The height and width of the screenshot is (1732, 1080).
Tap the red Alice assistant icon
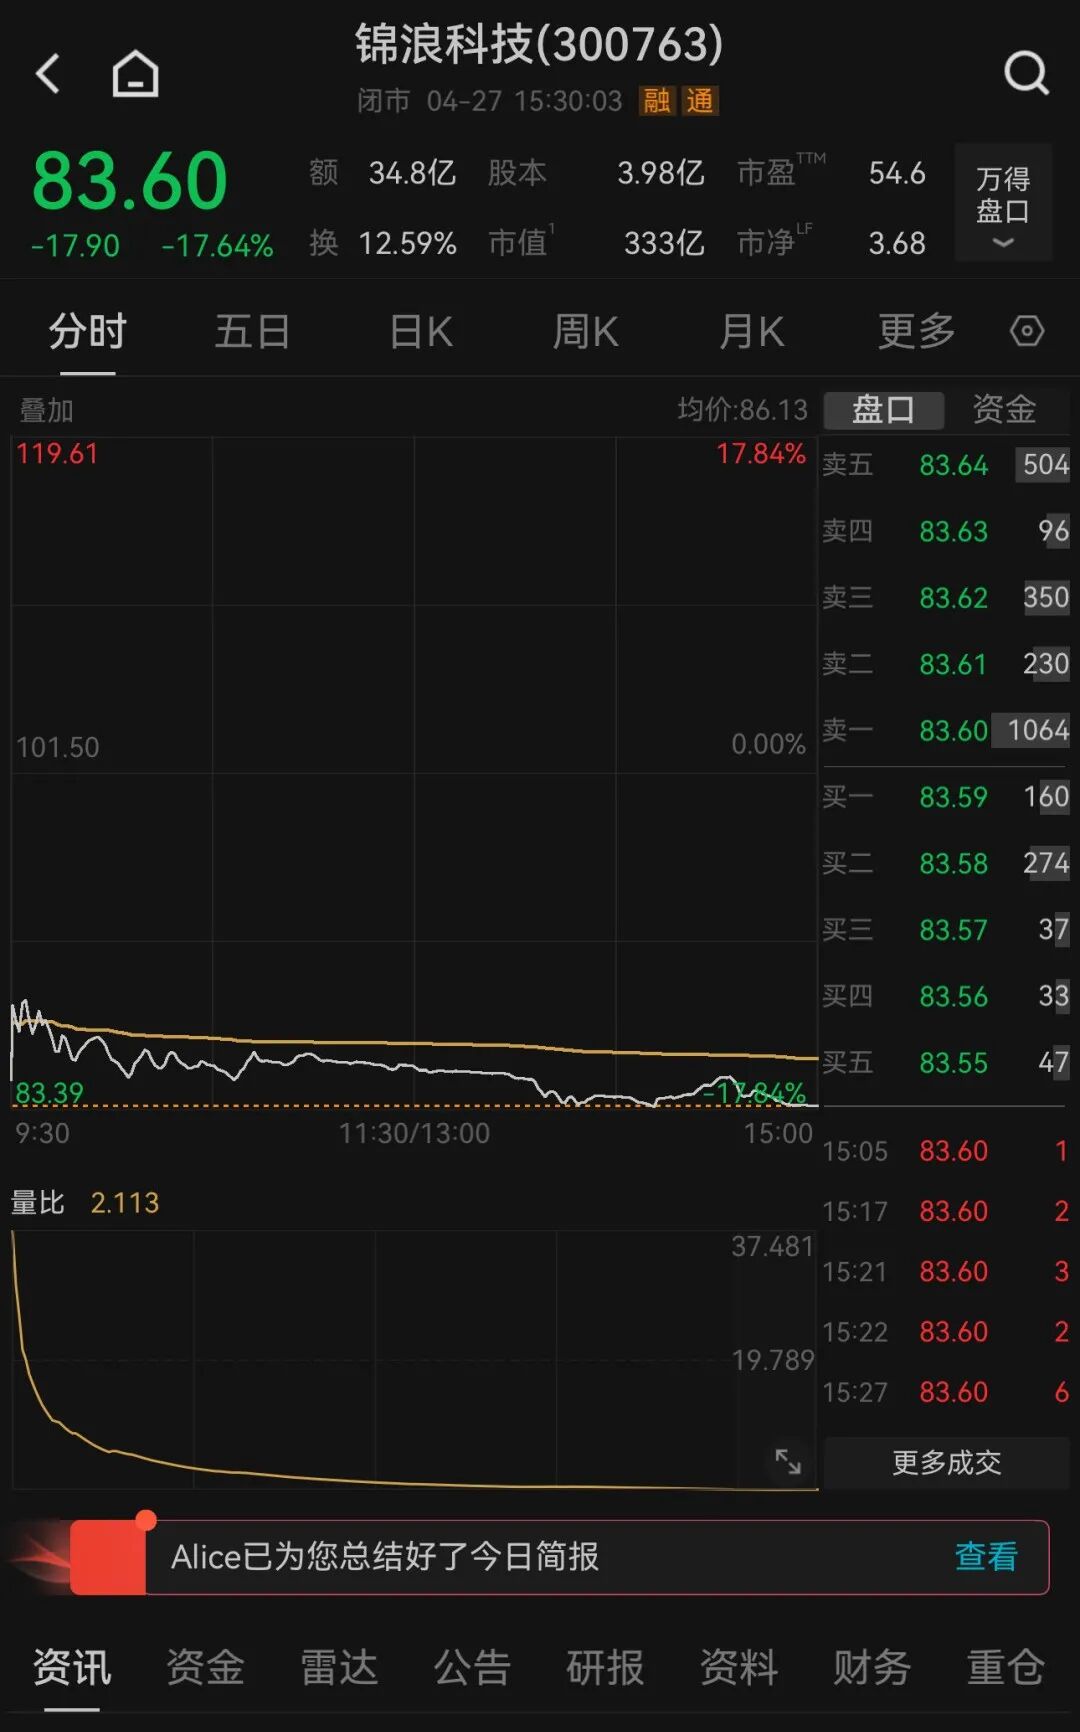[108, 1557]
